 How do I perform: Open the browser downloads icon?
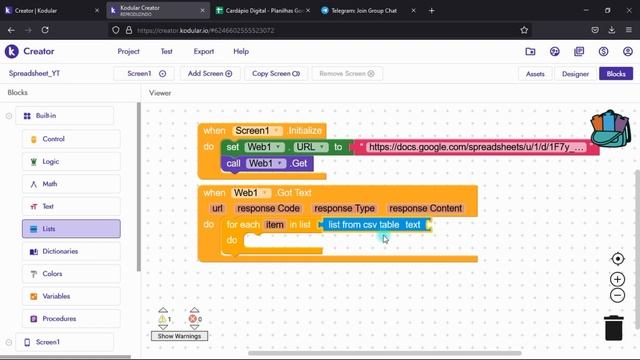tap(611, 30)
